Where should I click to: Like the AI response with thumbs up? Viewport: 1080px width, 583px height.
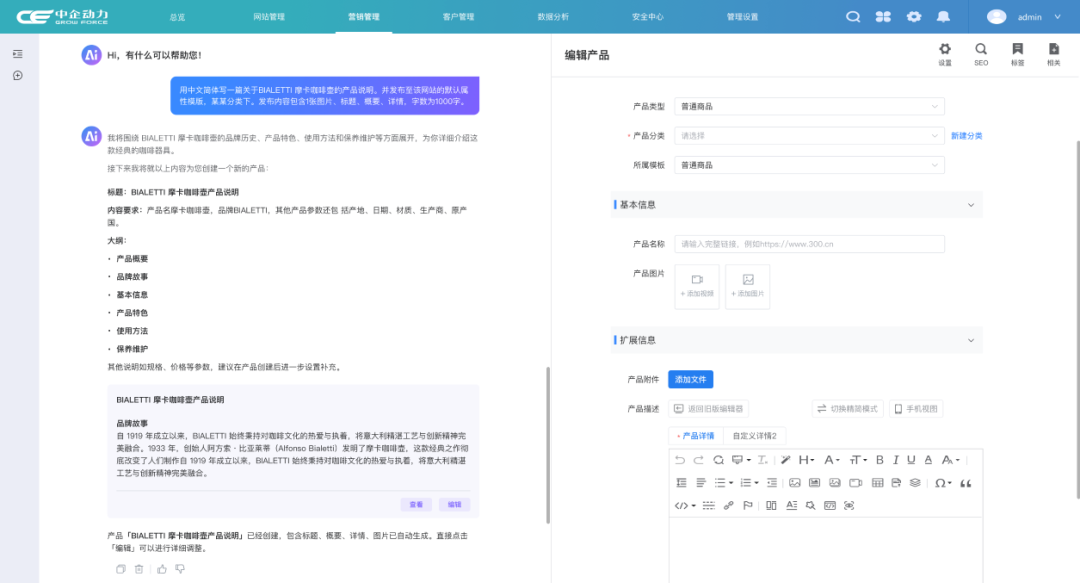[x=162, y=569]
